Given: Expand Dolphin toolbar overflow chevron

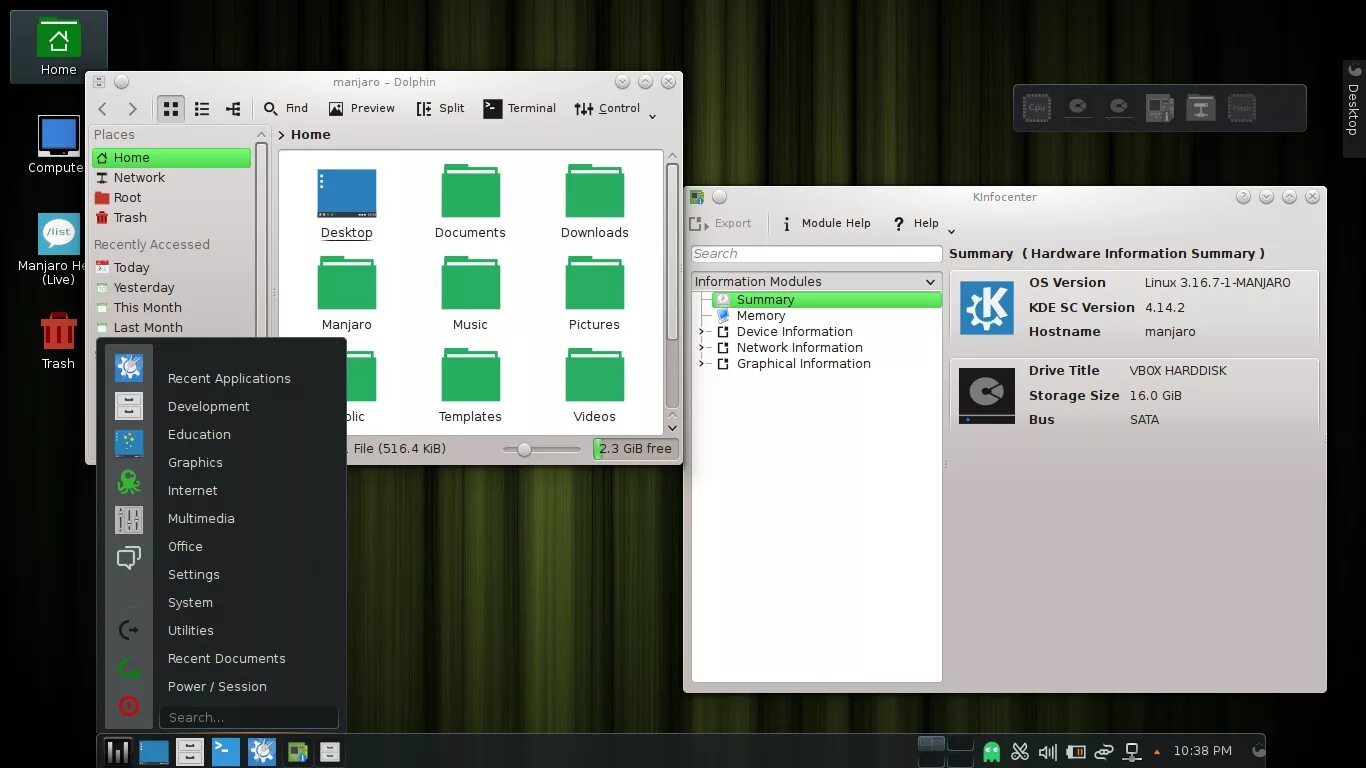Looking at the screenshot, I should click(x=652, y=117).
